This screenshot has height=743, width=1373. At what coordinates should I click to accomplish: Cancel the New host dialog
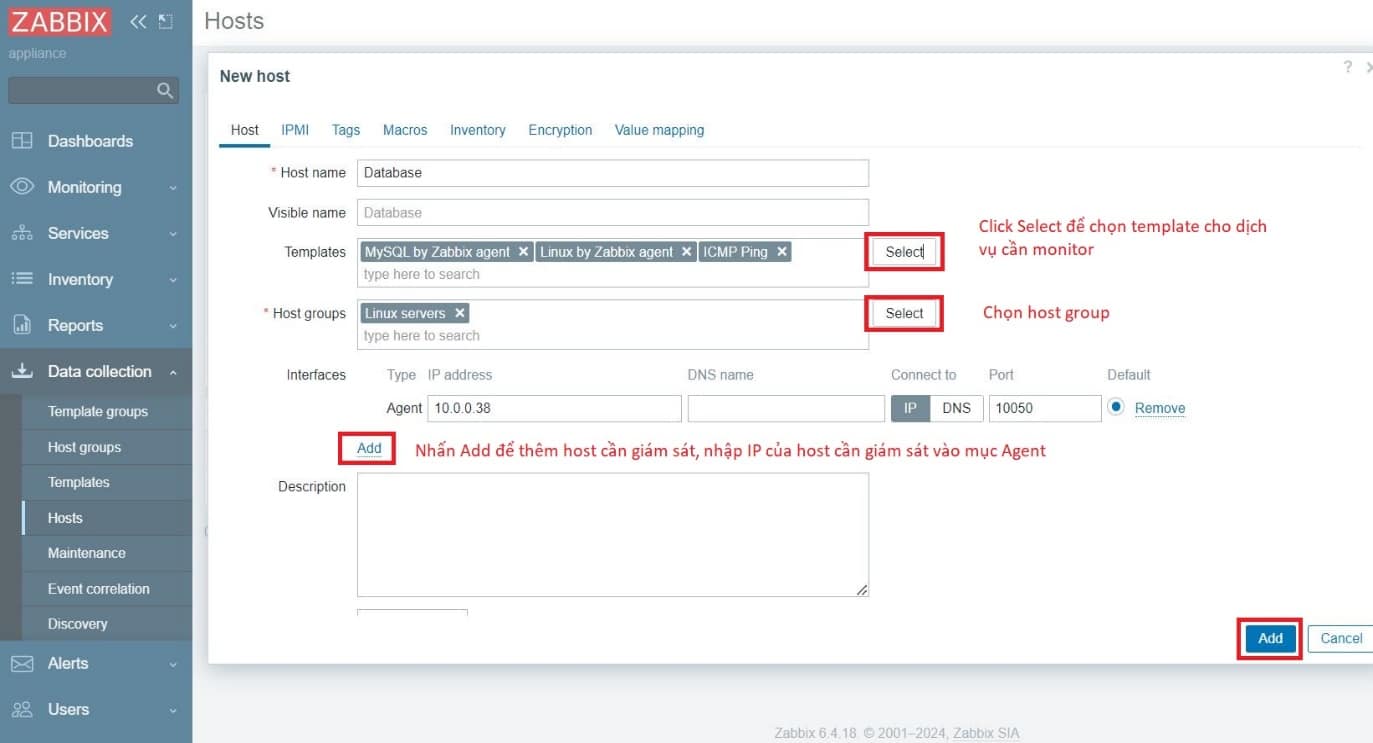1341,638
